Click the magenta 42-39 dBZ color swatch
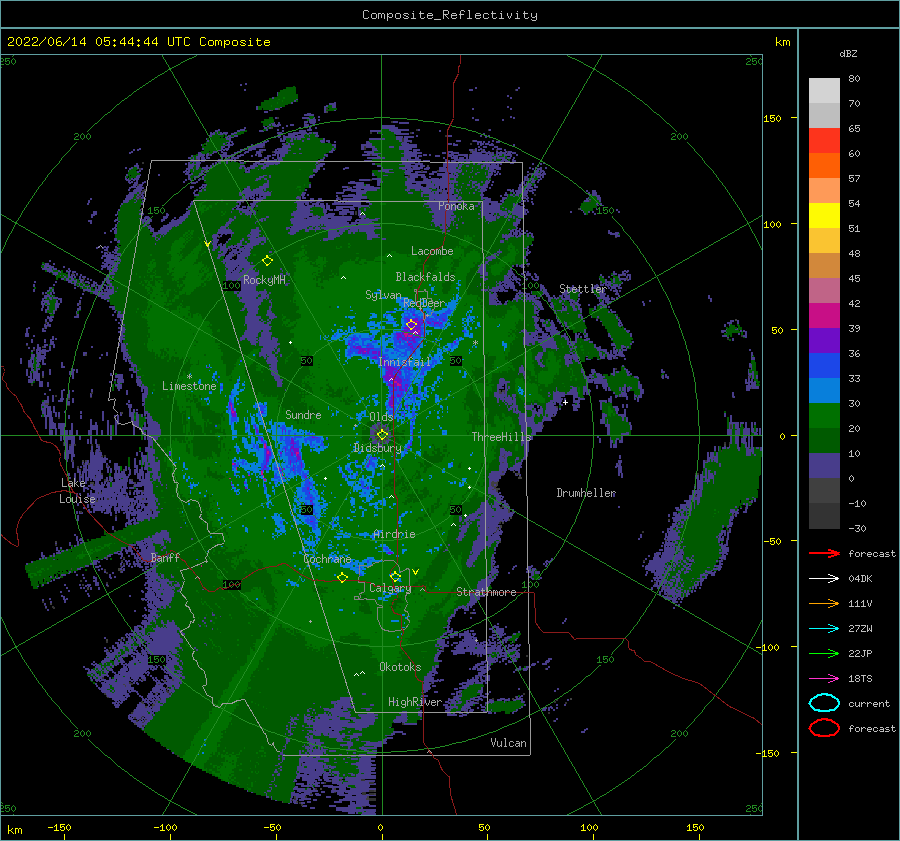Viewport: 900px width, 841px height. [x=824, y=316]
